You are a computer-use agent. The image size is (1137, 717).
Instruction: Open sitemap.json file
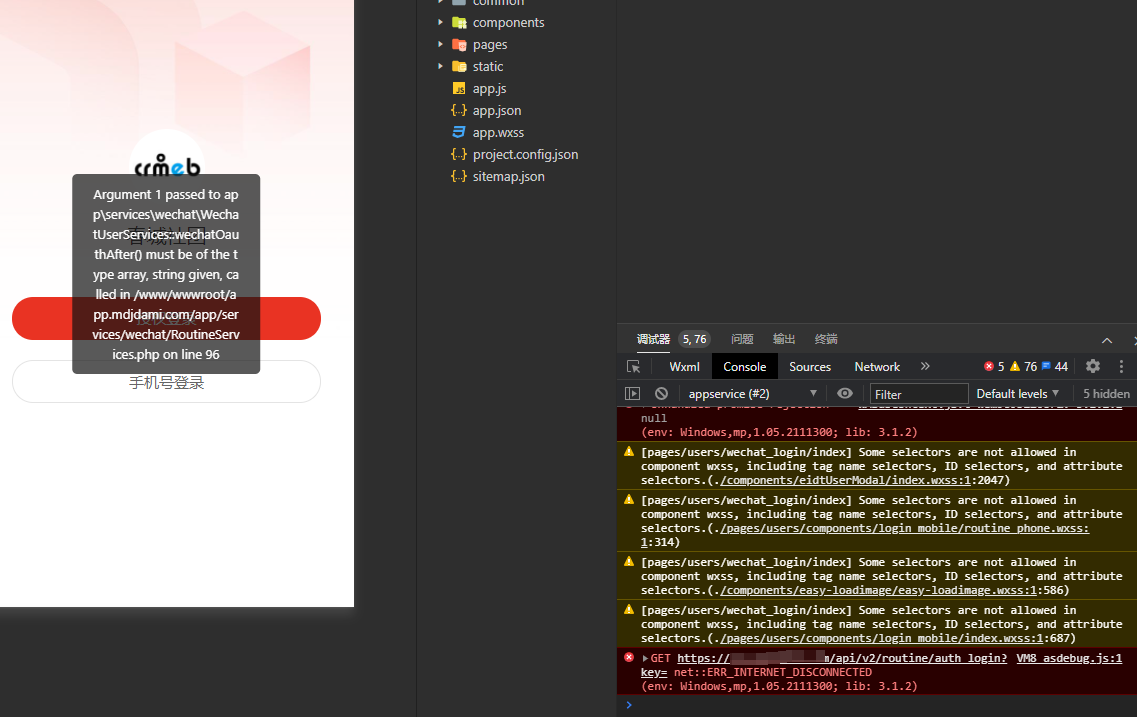pyautogui.click(x=508, y=176)
